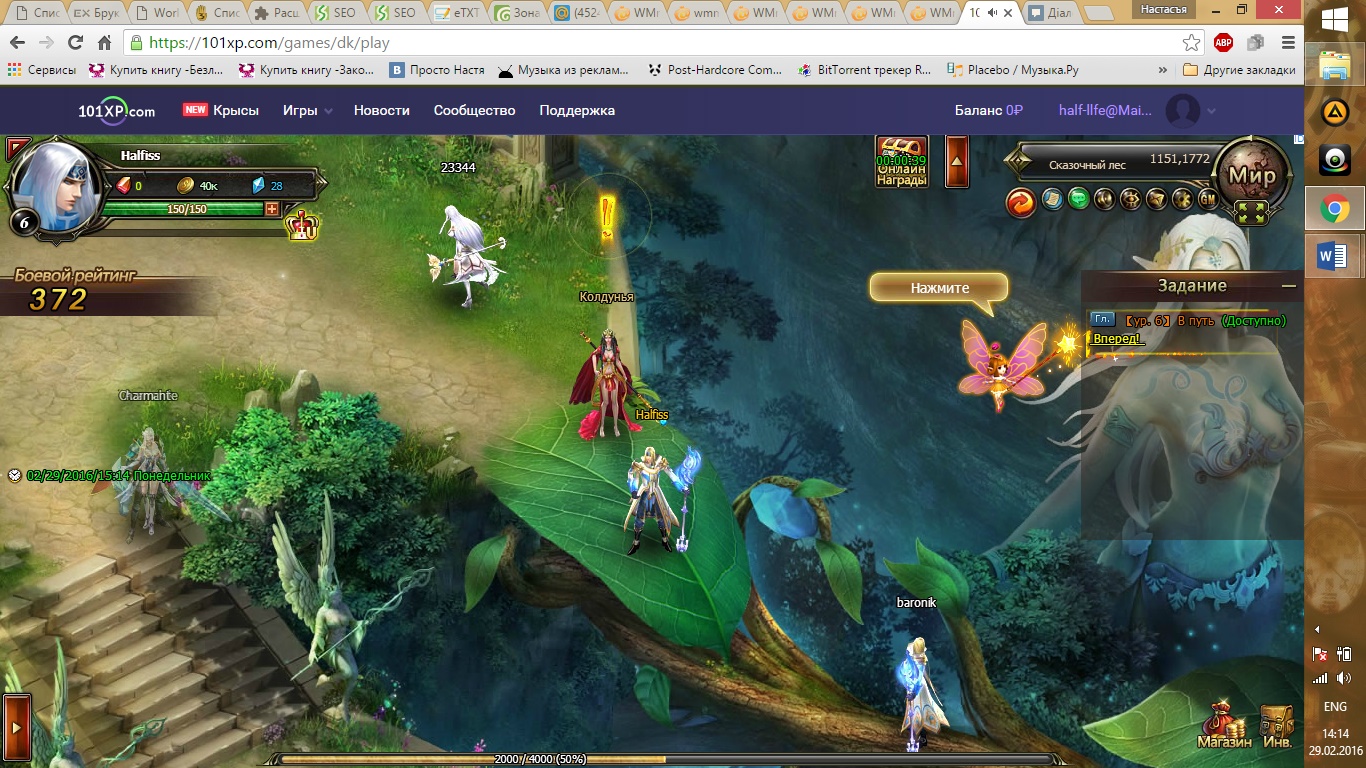Click the yellow exclamation quest marker
1366x768 pixels.
608,214
